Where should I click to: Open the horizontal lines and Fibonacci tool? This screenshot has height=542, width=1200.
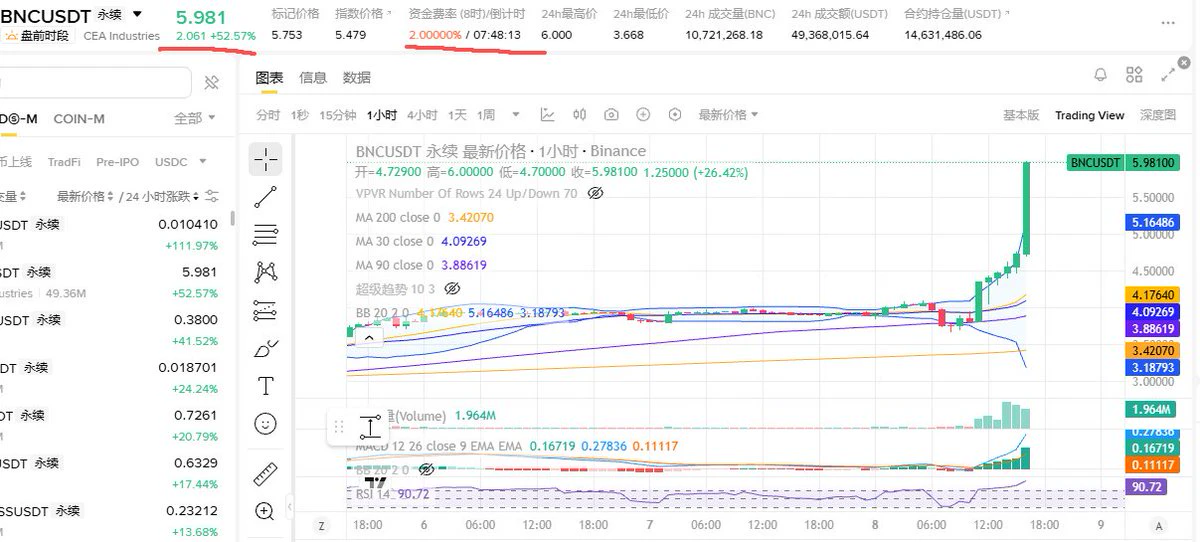(x=265, y=235)
